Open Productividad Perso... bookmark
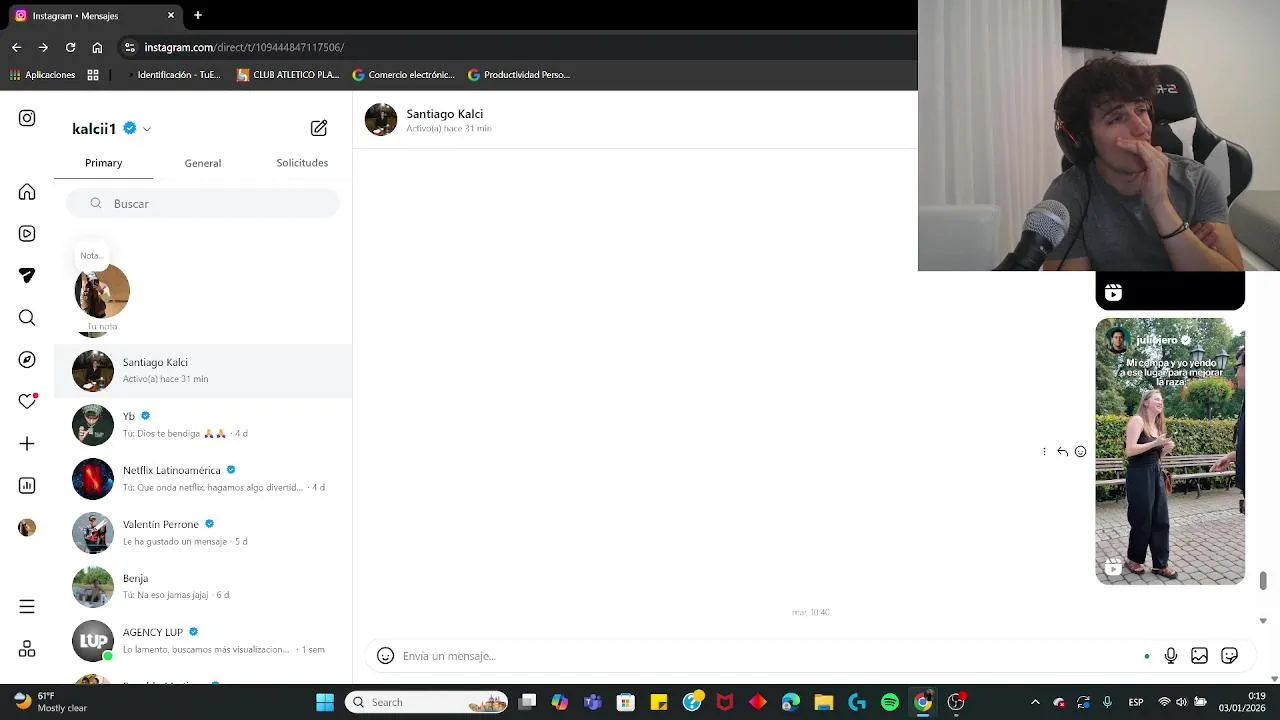 518,74
